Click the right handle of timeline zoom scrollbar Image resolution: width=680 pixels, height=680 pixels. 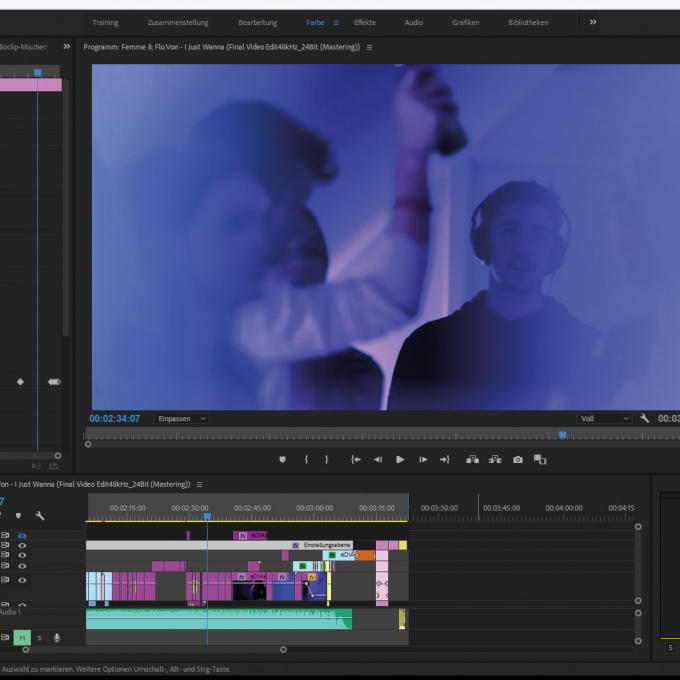(283, 650)
